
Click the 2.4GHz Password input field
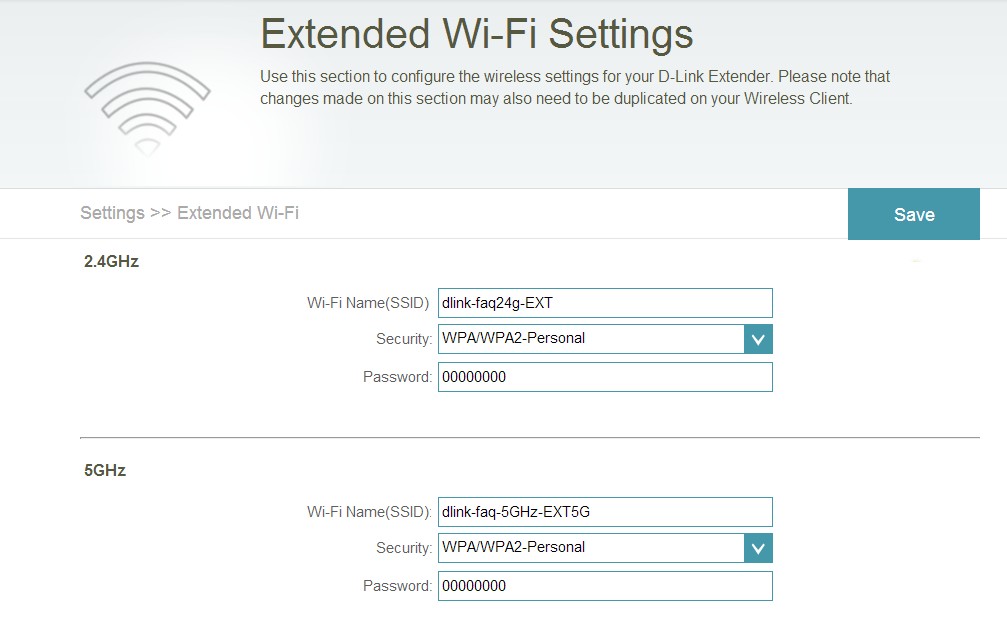(605, 377)
